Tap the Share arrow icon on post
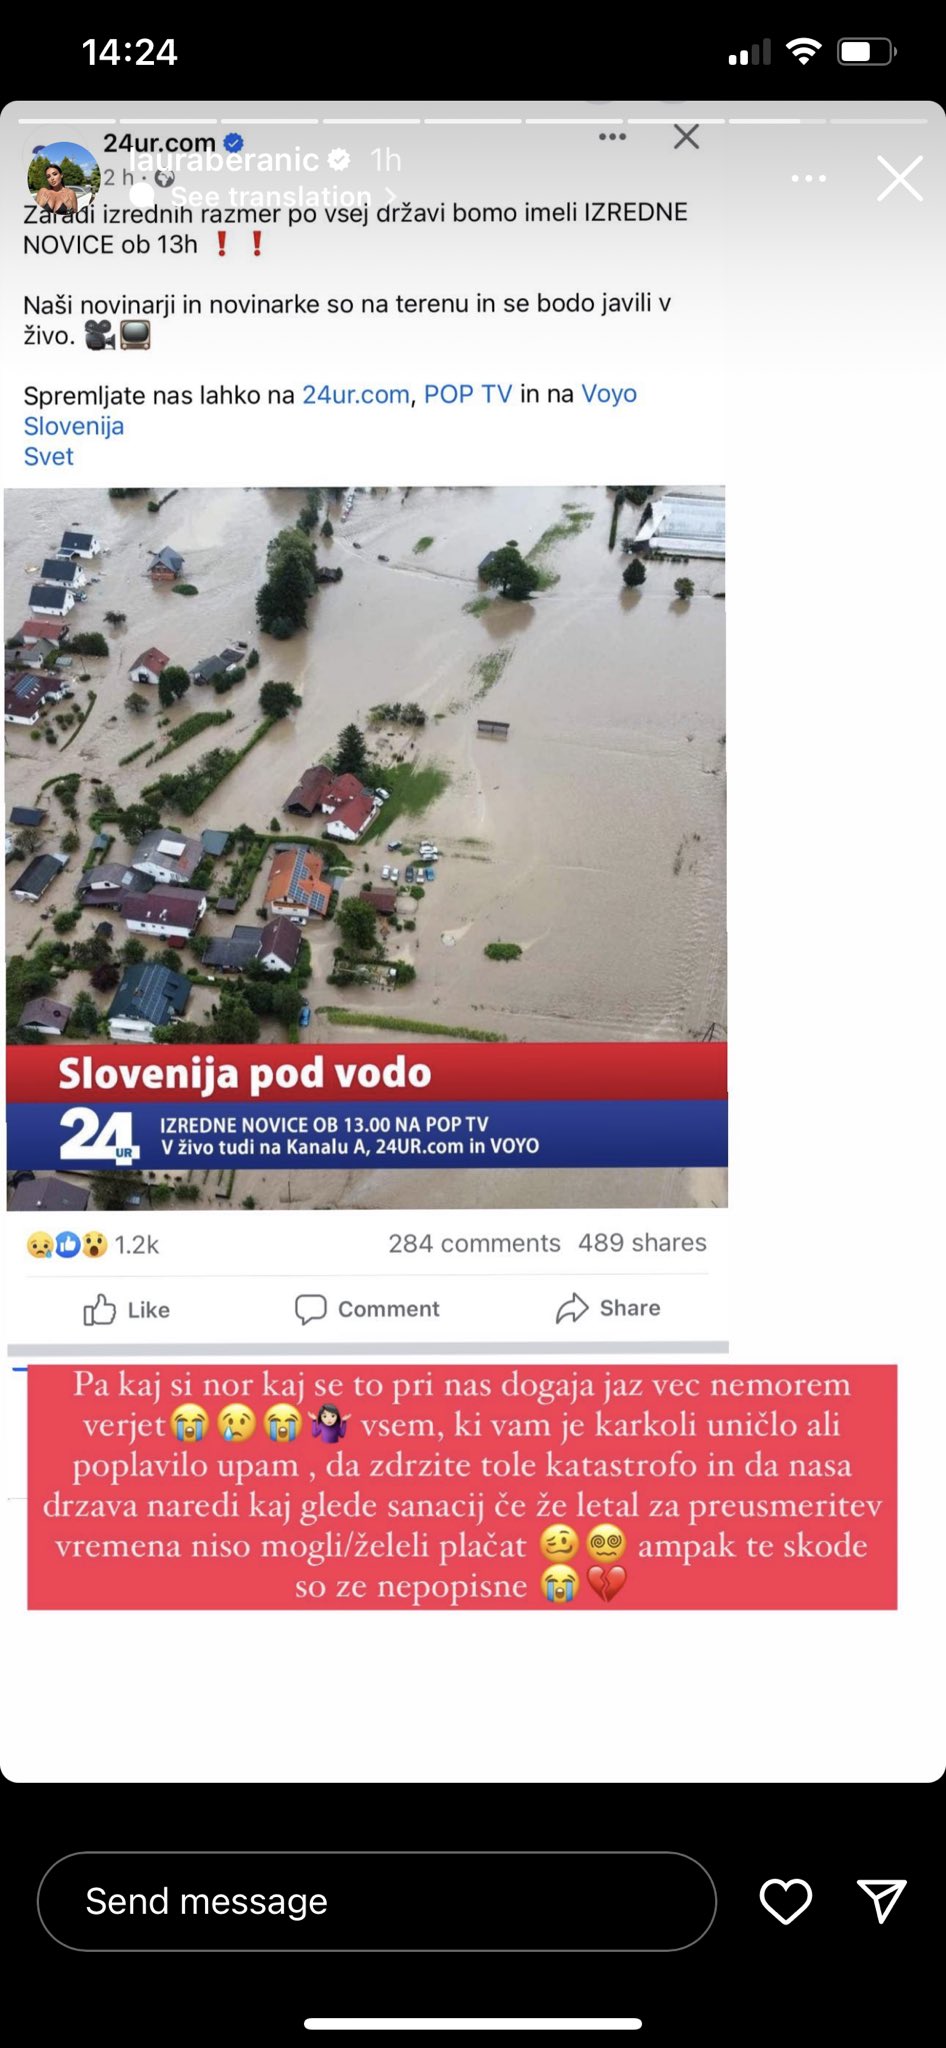 click(x=572, y=1308)
